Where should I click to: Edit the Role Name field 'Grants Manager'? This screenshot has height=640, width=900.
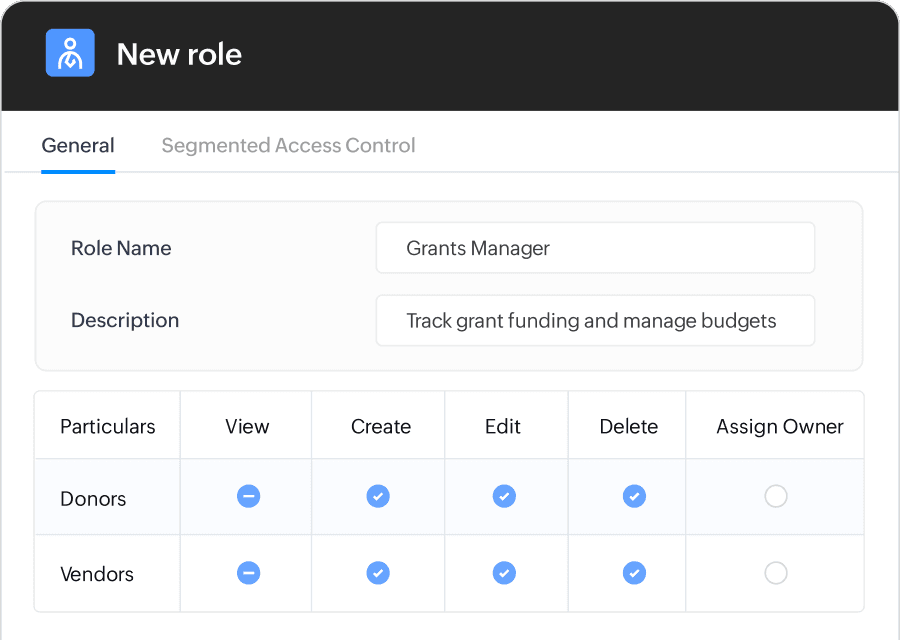click(595, 248)
